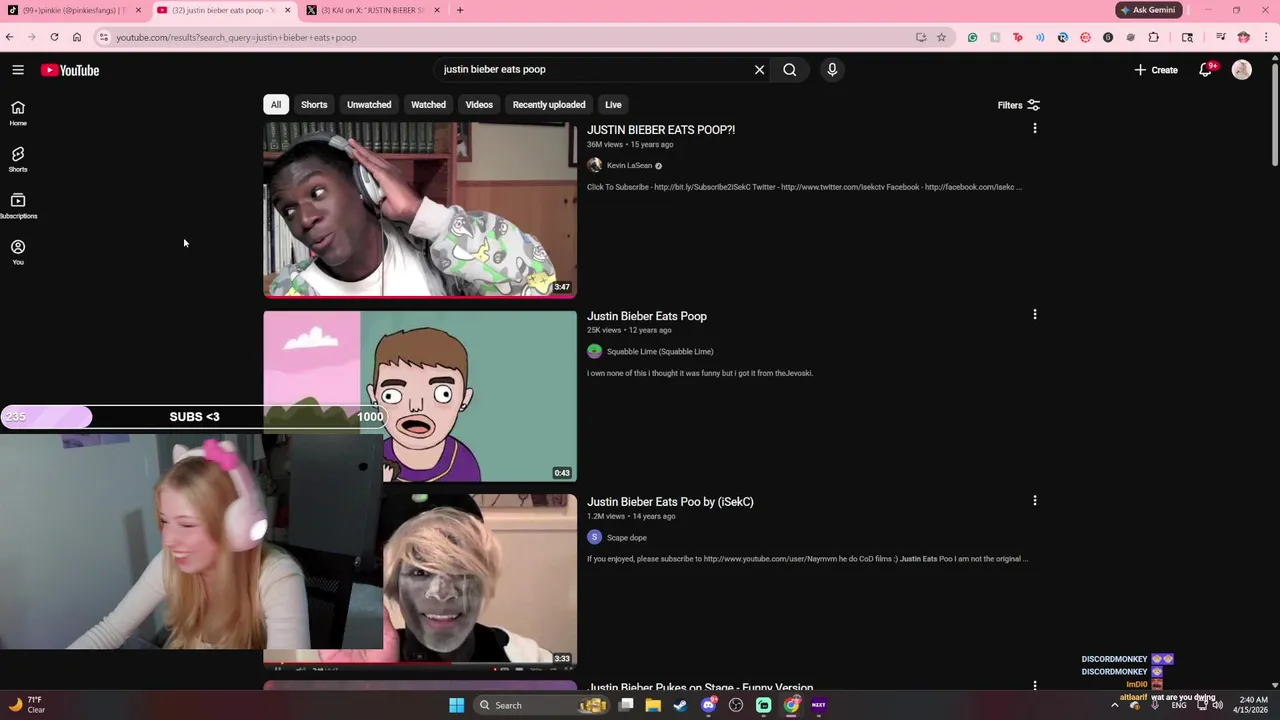Image resolution: width=1280 pixels, height=720 pixels.
Task: Open OBS Studio from taskbar
Action: (736, 705)
